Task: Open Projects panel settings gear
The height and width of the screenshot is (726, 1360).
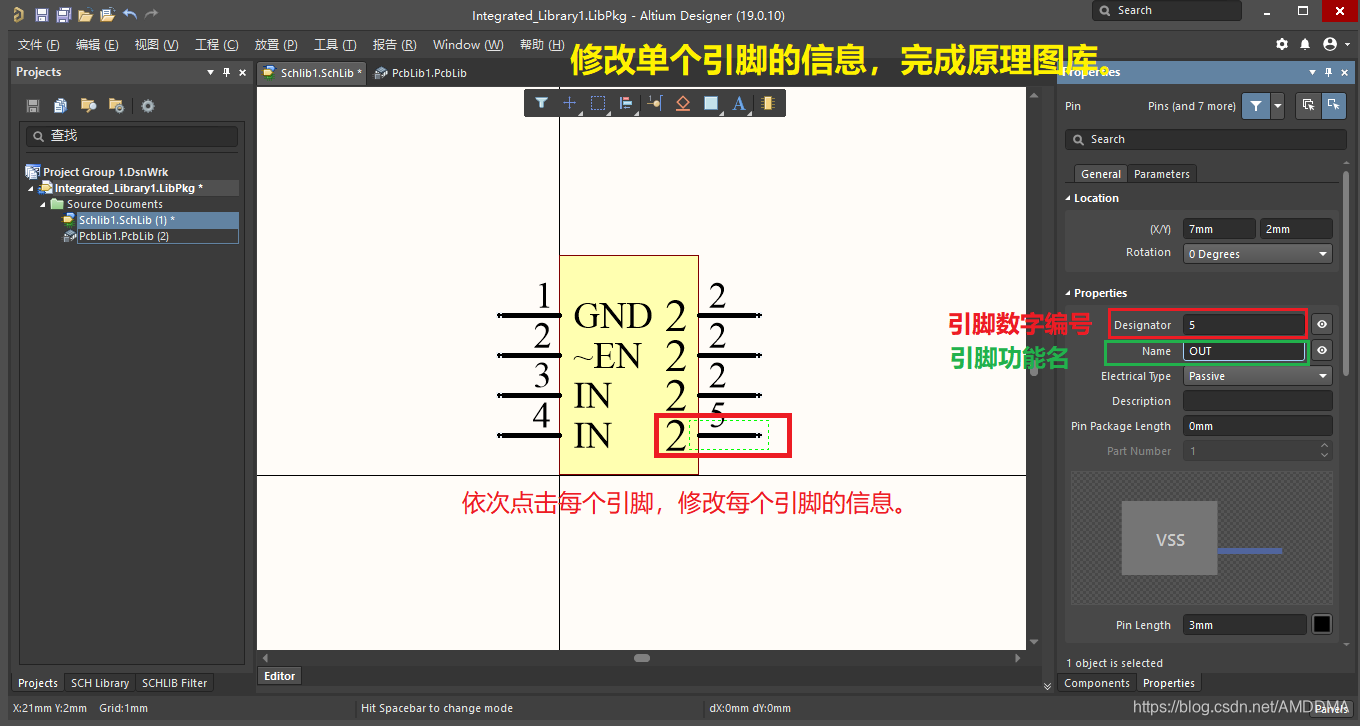Action: 148,106
